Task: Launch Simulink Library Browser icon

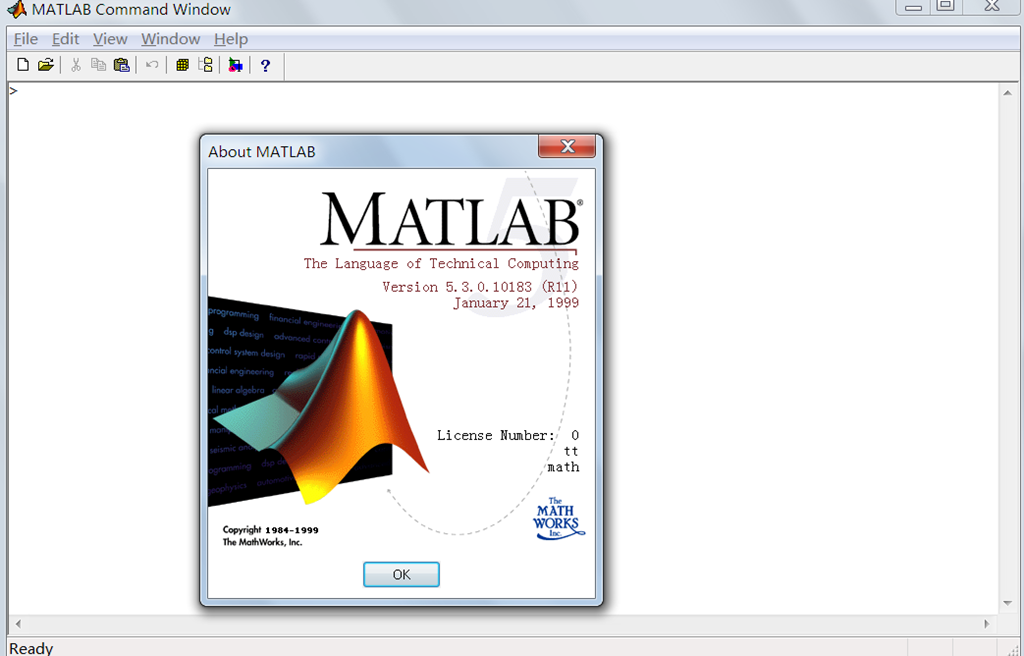Action: click(235, 65)
